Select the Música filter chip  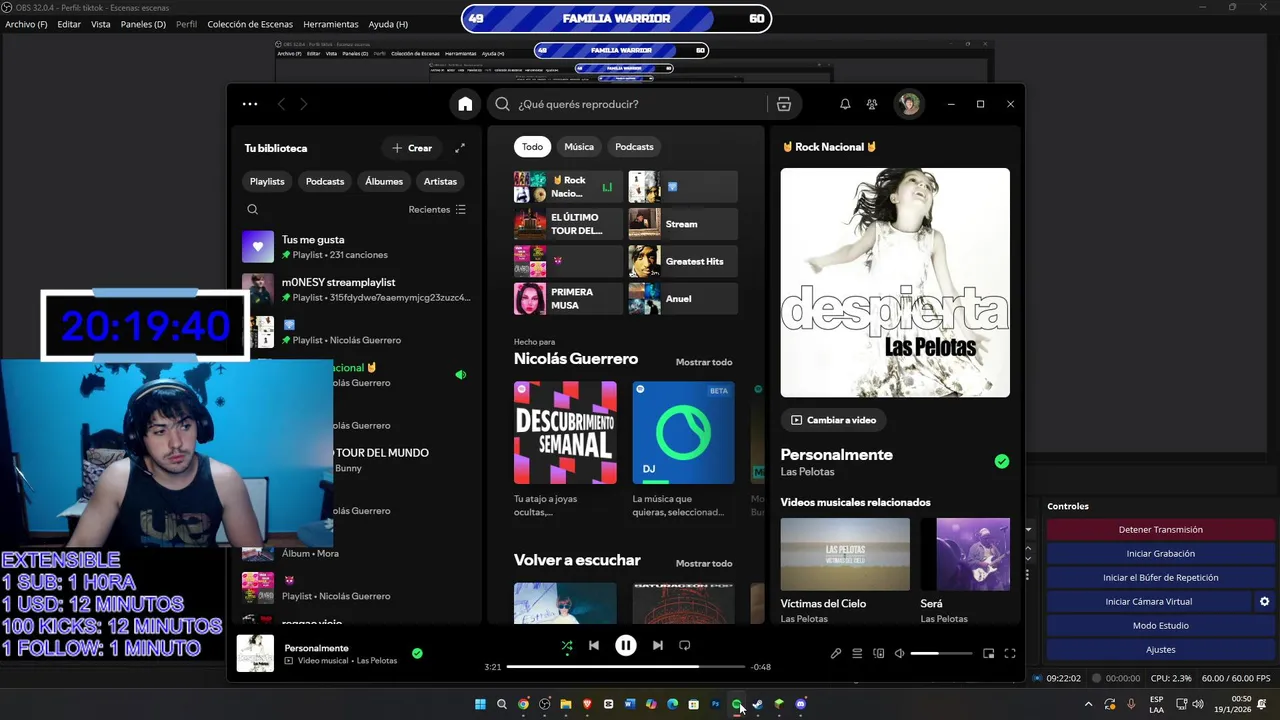(579, 147)
